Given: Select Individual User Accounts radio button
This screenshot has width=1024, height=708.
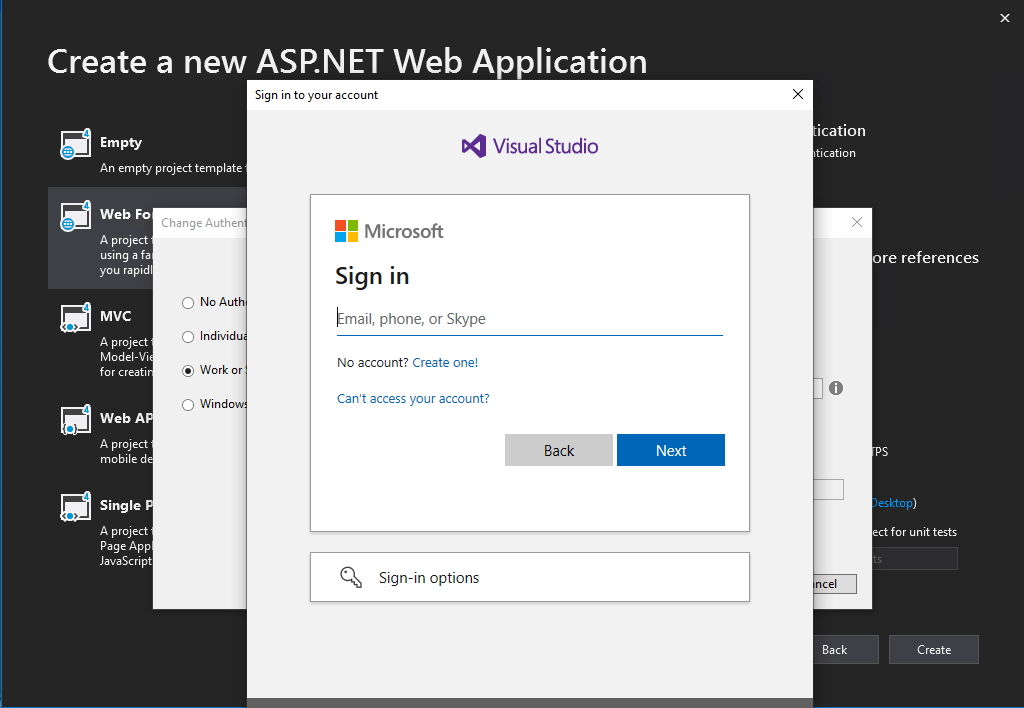Looking at the screenshot, I should (x=188, y=337).
